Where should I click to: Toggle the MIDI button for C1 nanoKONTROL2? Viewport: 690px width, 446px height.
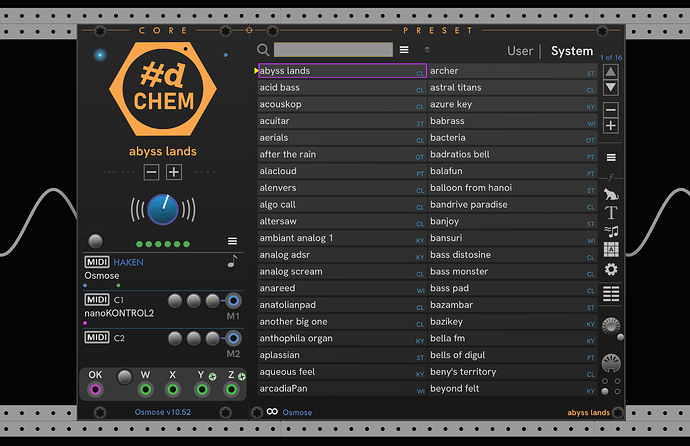point(96,300)
